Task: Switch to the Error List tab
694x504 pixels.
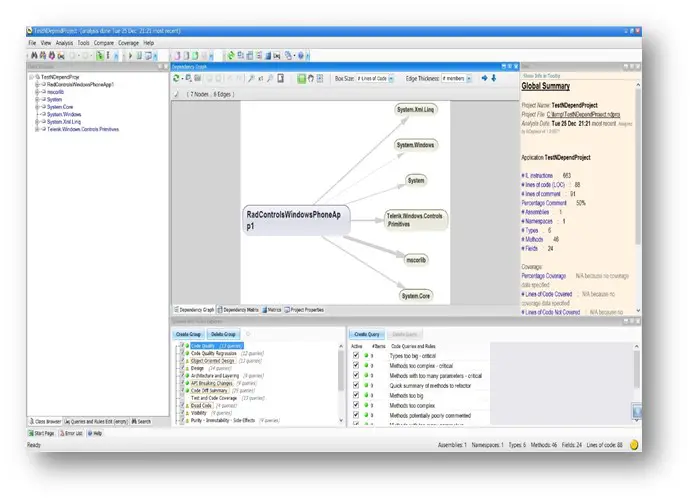Action: [x=71, y=433]
